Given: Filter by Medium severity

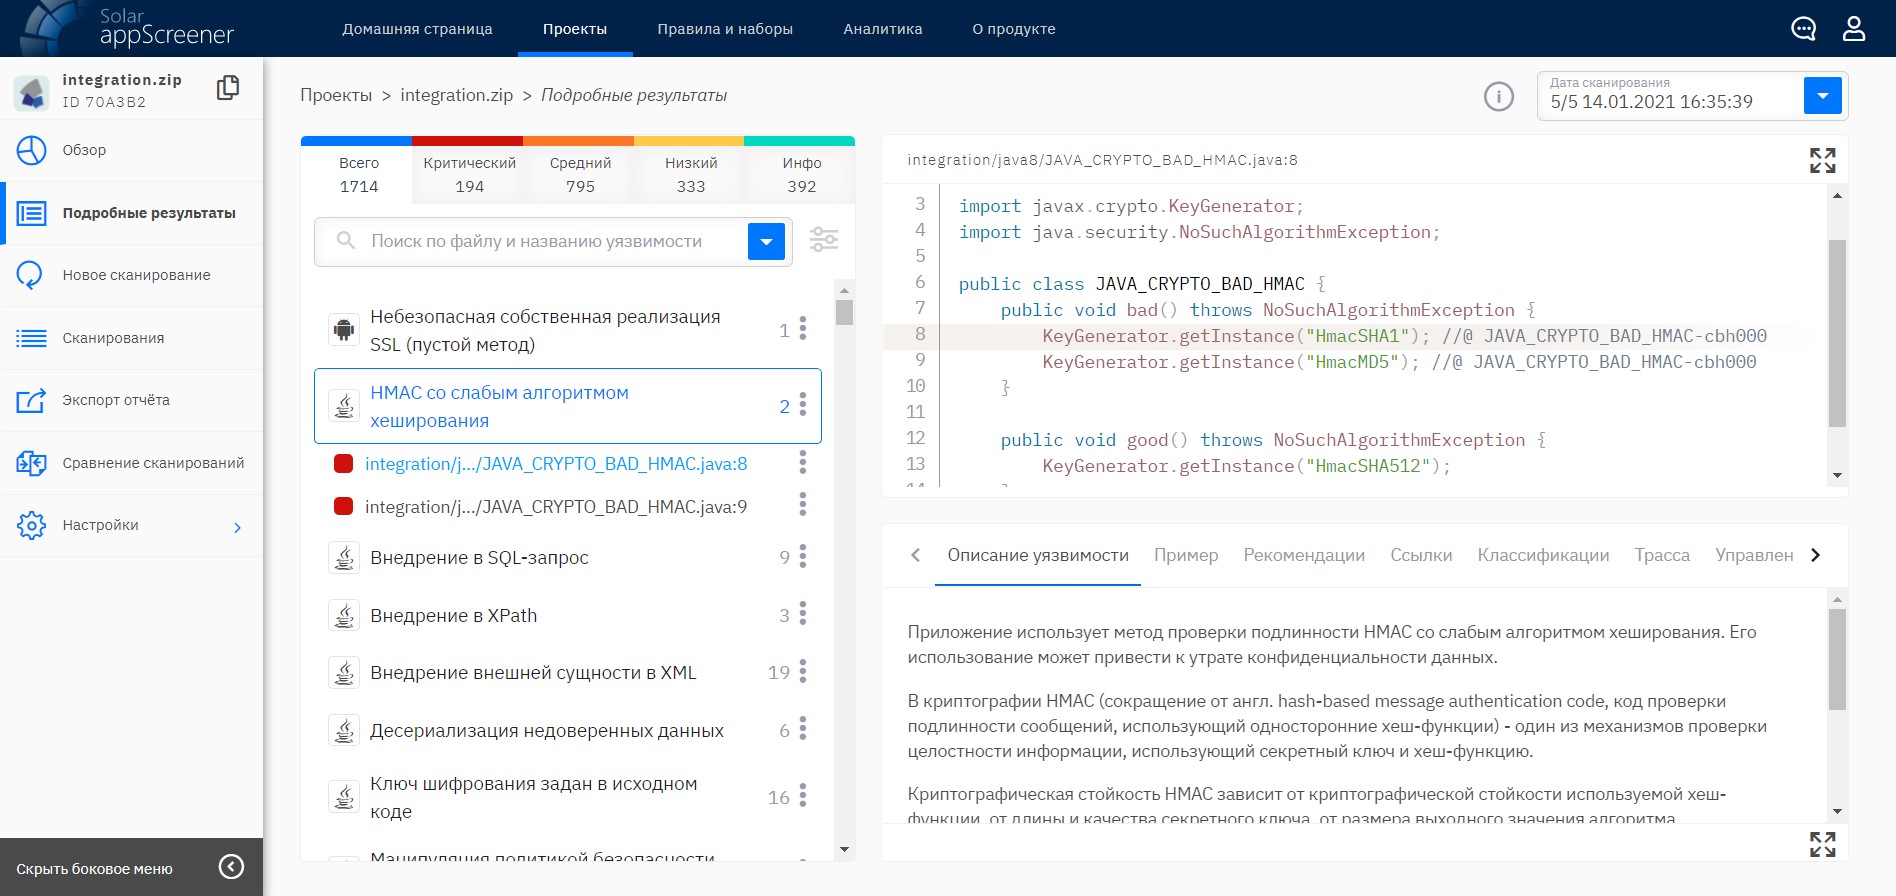Looking at the screenshot, I should coord(580,174).
